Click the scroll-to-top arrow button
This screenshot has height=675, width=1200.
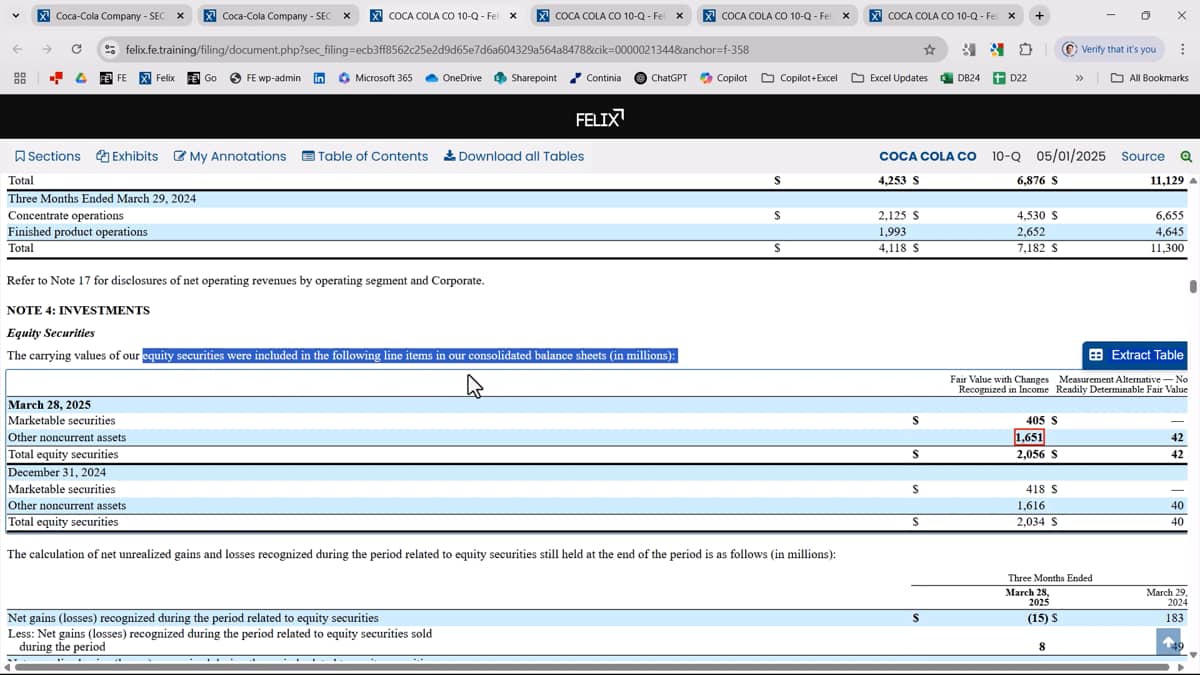pos(1168,641)
